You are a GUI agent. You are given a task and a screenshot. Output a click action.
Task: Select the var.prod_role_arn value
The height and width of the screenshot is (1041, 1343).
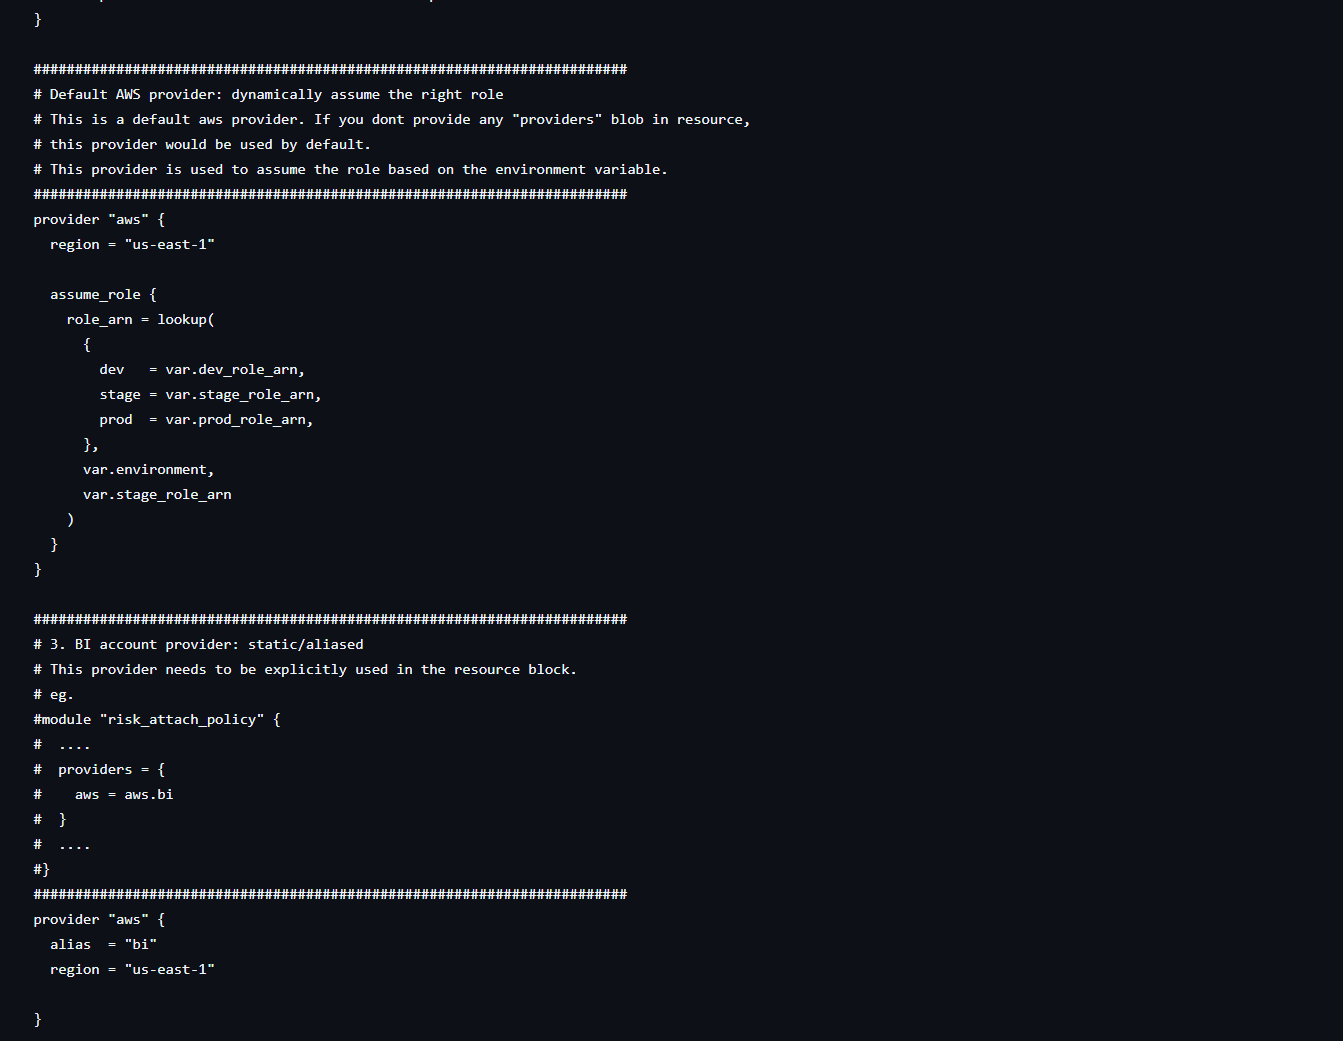(239, 420)
